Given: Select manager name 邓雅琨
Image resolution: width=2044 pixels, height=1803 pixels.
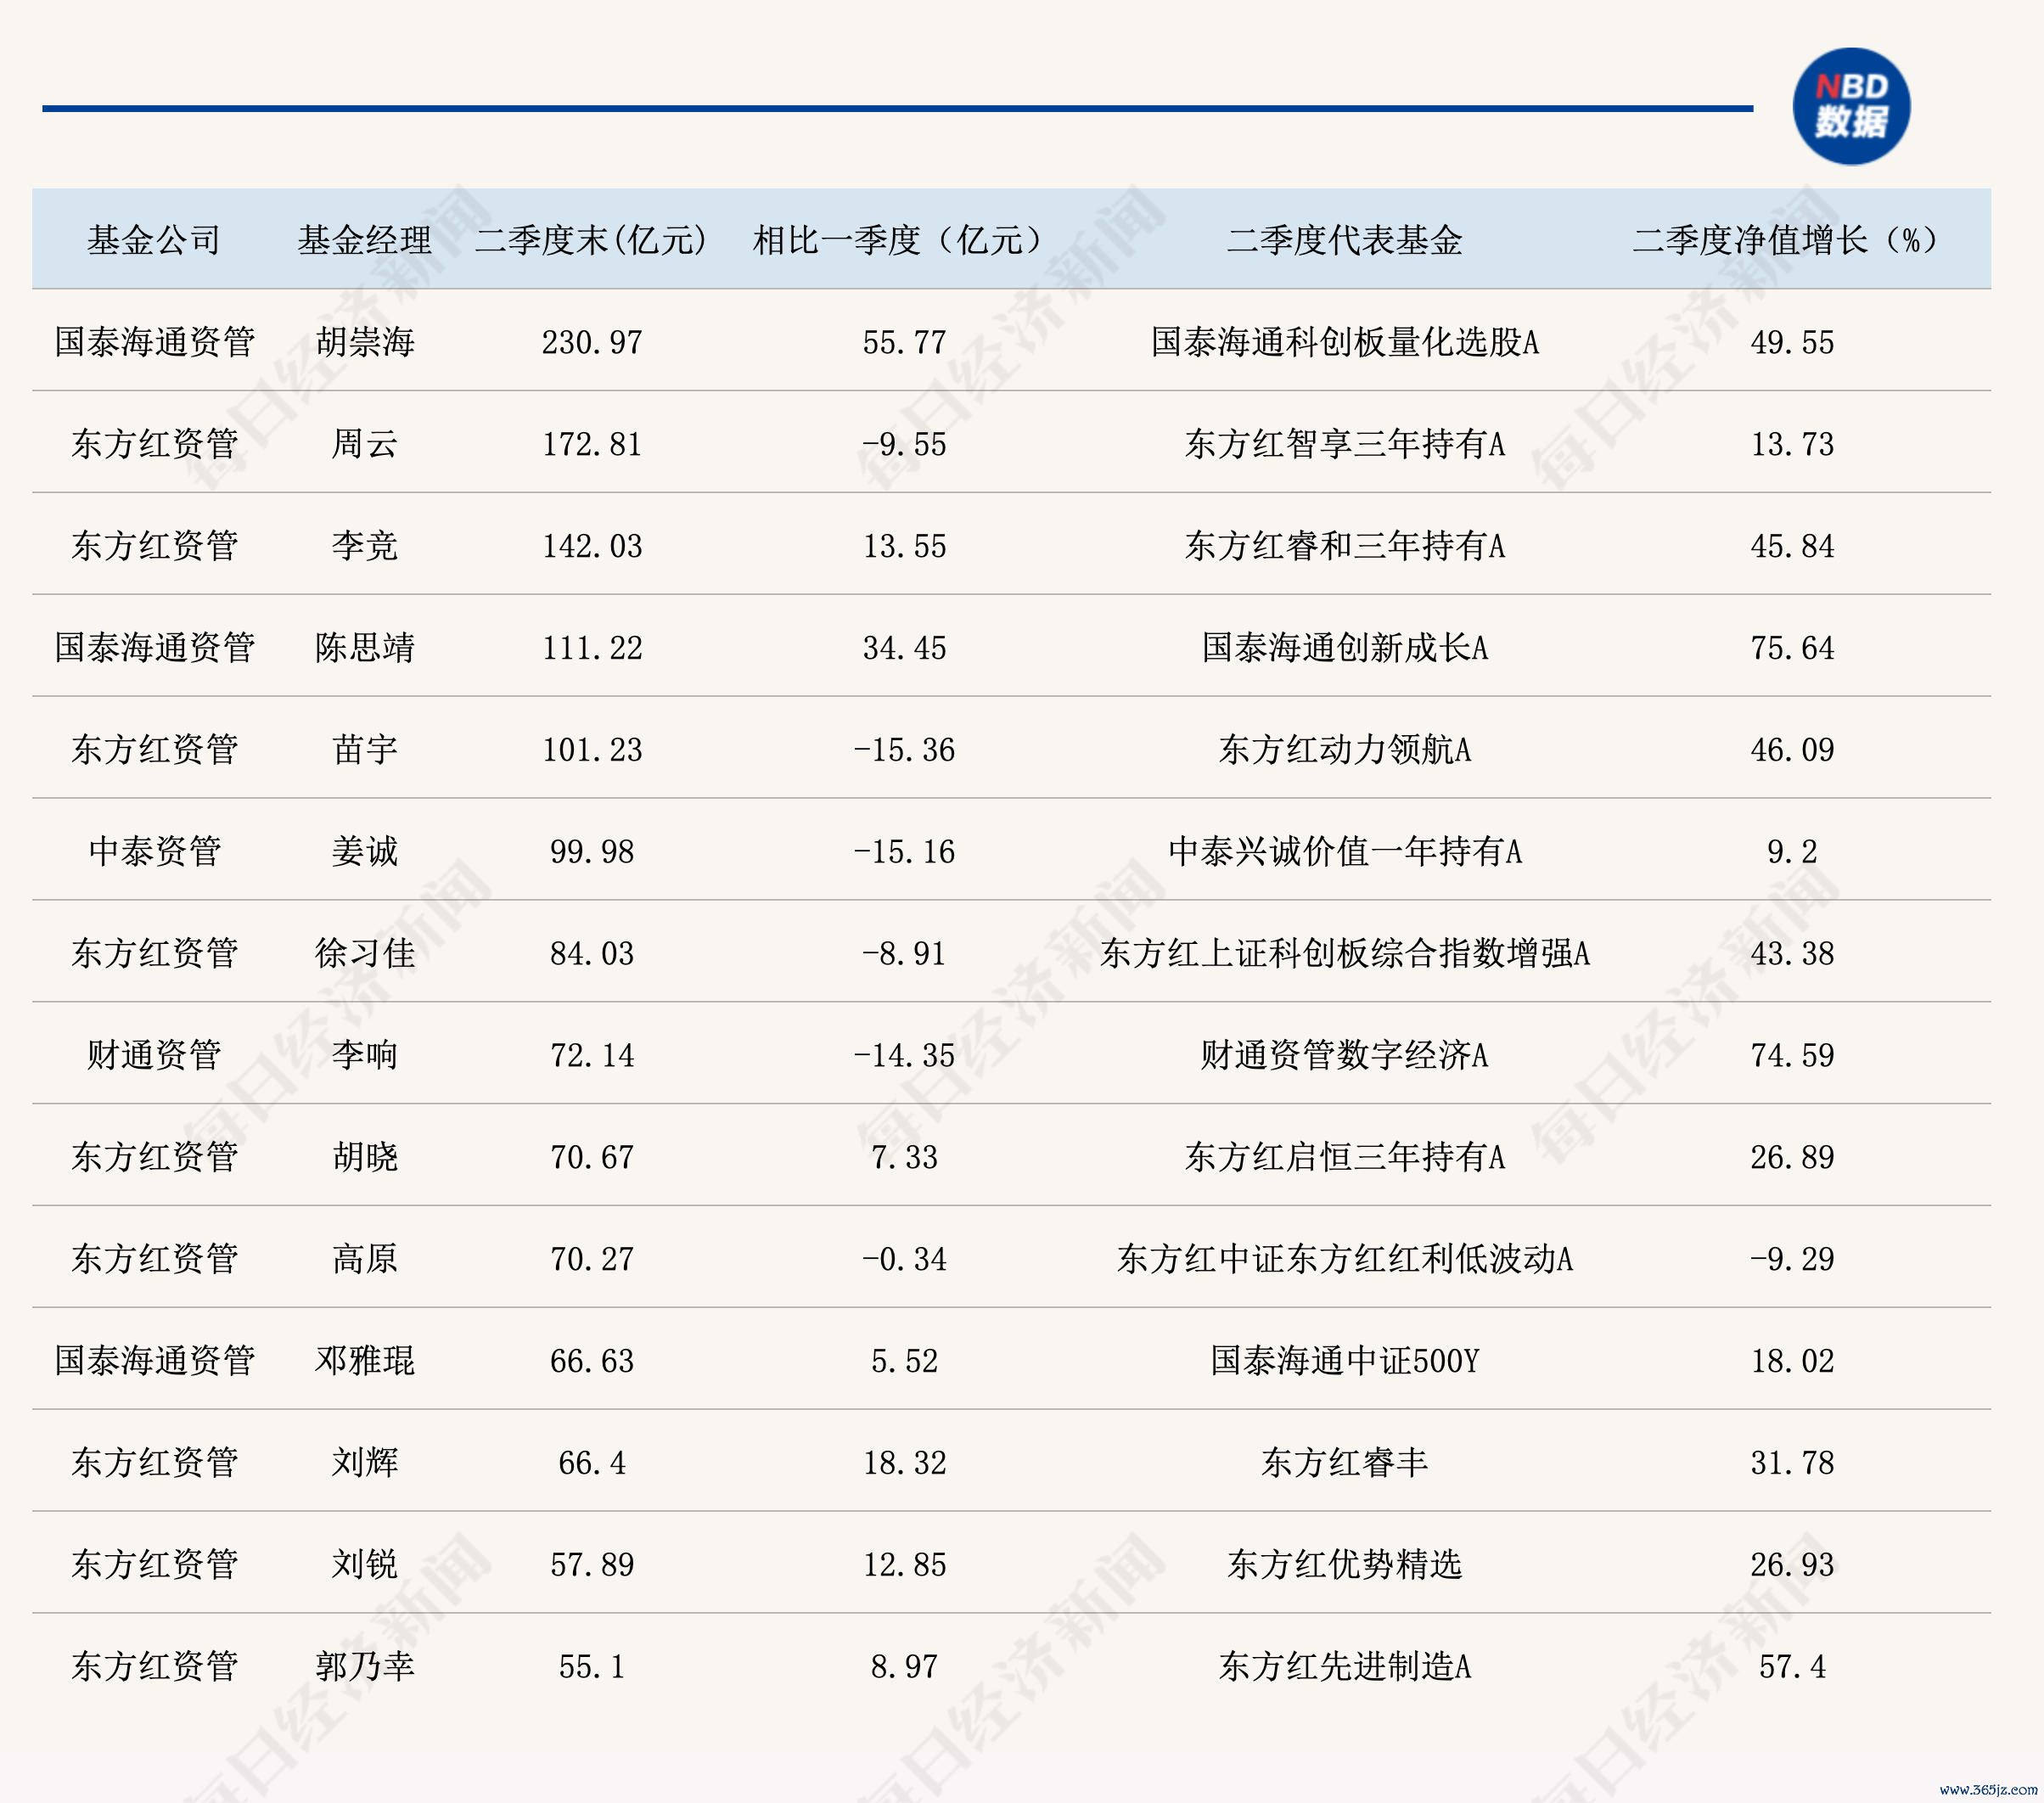Looking at the screenshot, I should pyautogui.click(x=365, y=1362).
